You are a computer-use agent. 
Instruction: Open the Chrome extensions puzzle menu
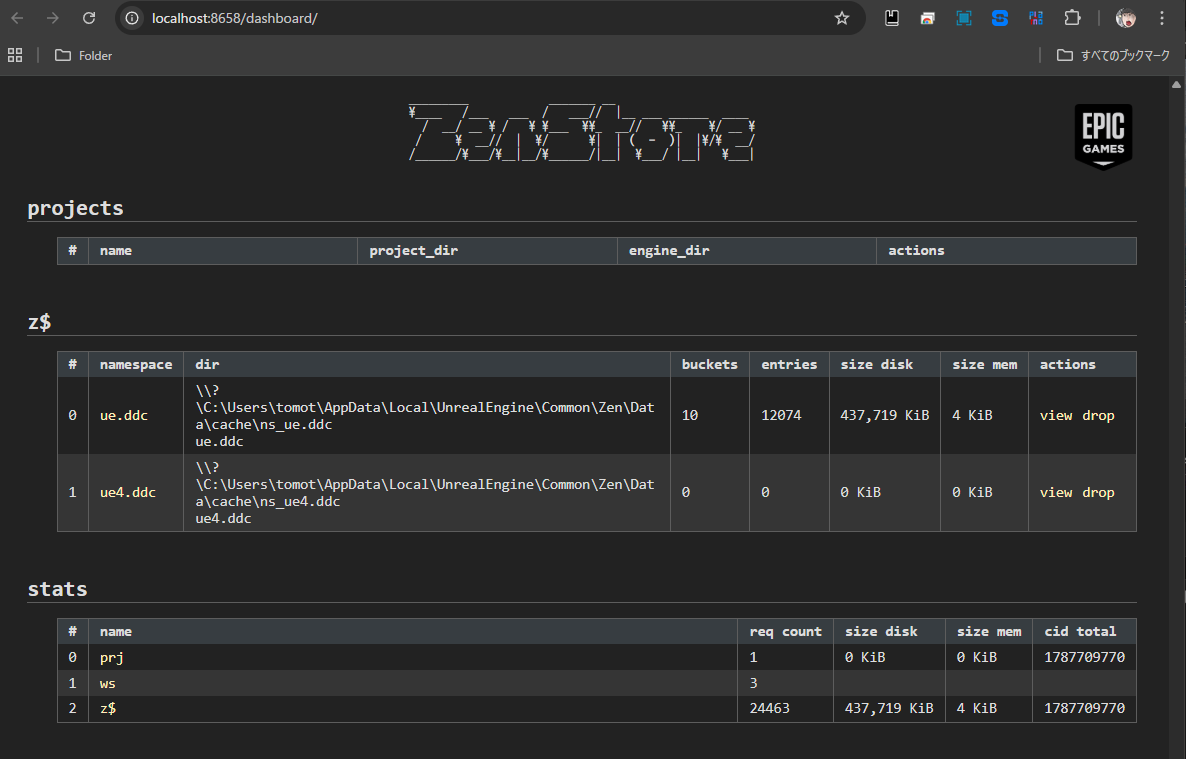click(1072, 18)
